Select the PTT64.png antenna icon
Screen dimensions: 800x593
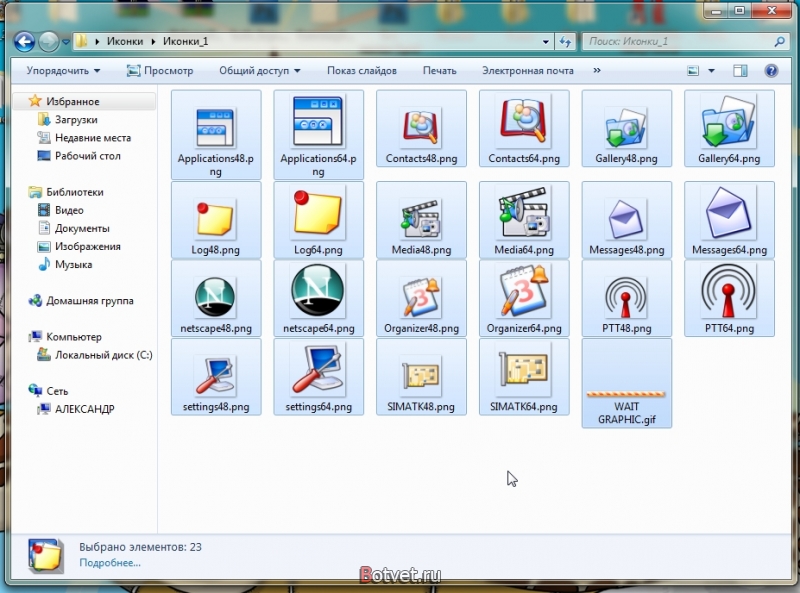(x=729, y=291)
